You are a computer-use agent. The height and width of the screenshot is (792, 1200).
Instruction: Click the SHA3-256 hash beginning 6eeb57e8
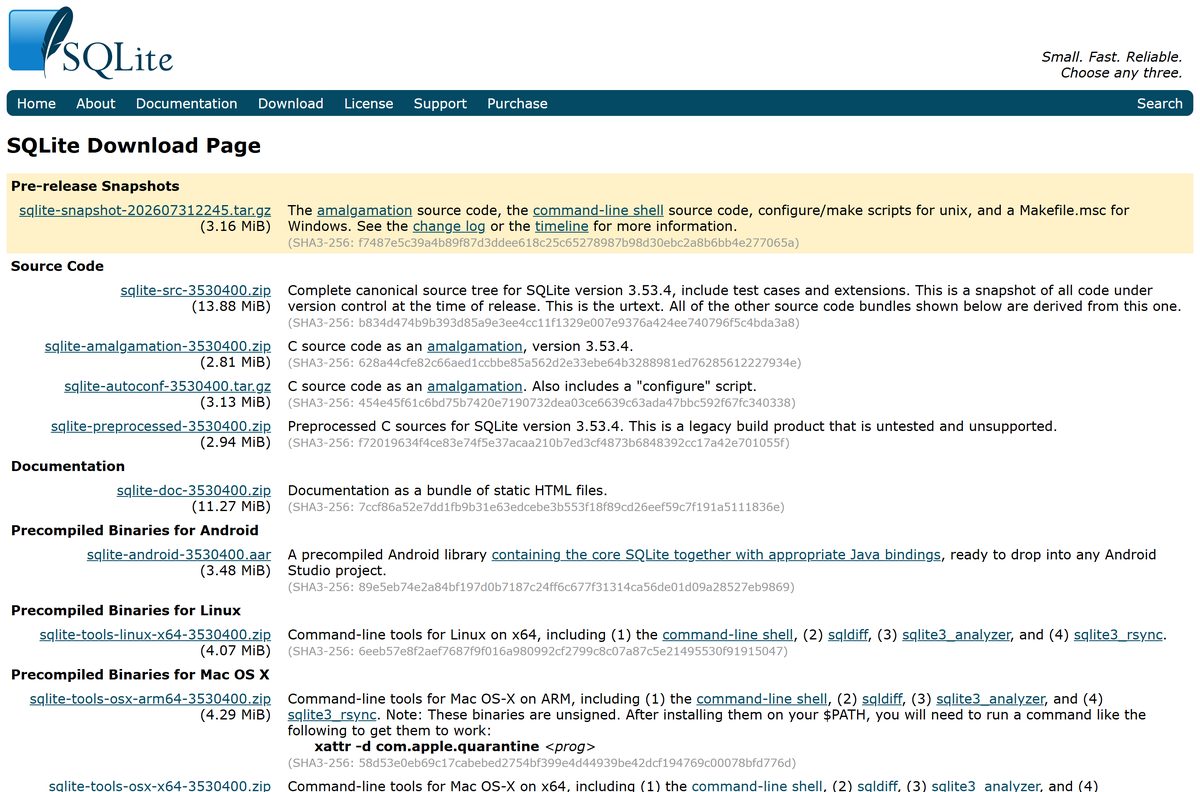coord(537,650)
